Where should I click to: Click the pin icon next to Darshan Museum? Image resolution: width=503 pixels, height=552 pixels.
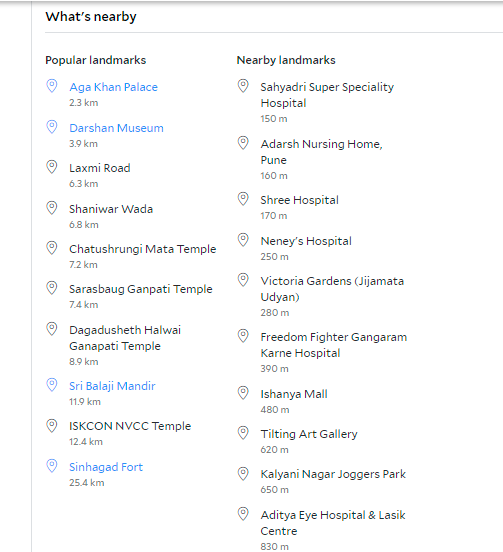coord(52,127)
